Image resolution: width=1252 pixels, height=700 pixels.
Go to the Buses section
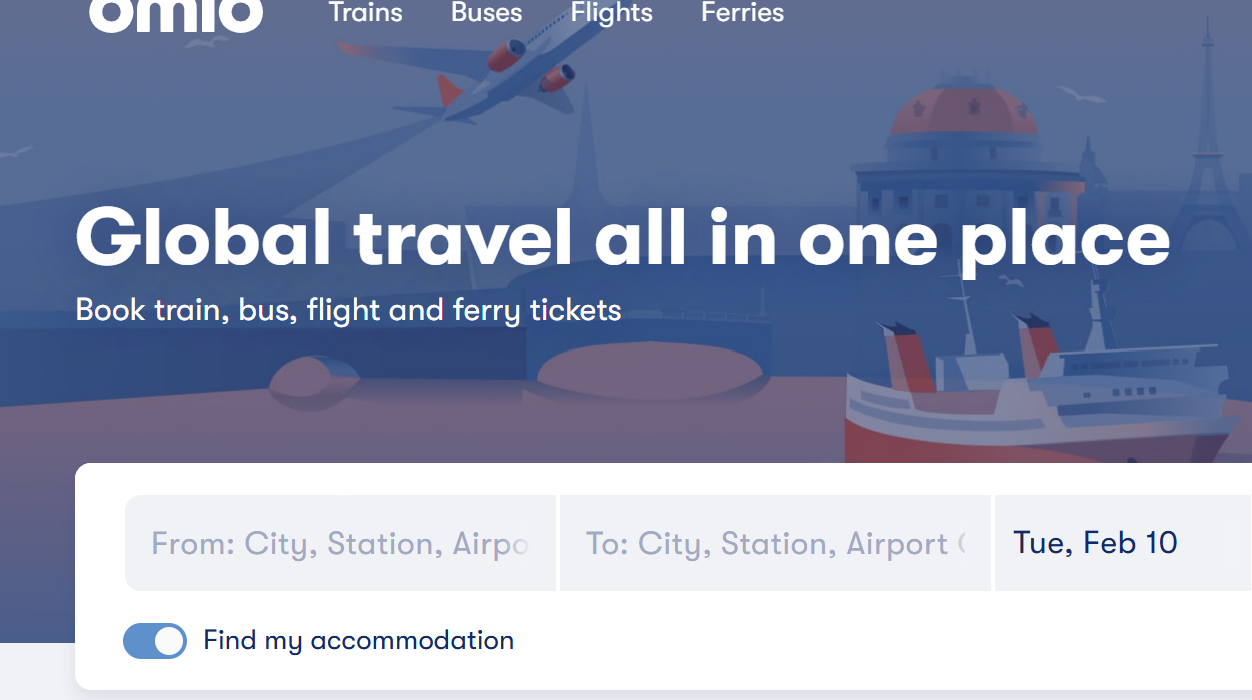(x=486, y=13)
